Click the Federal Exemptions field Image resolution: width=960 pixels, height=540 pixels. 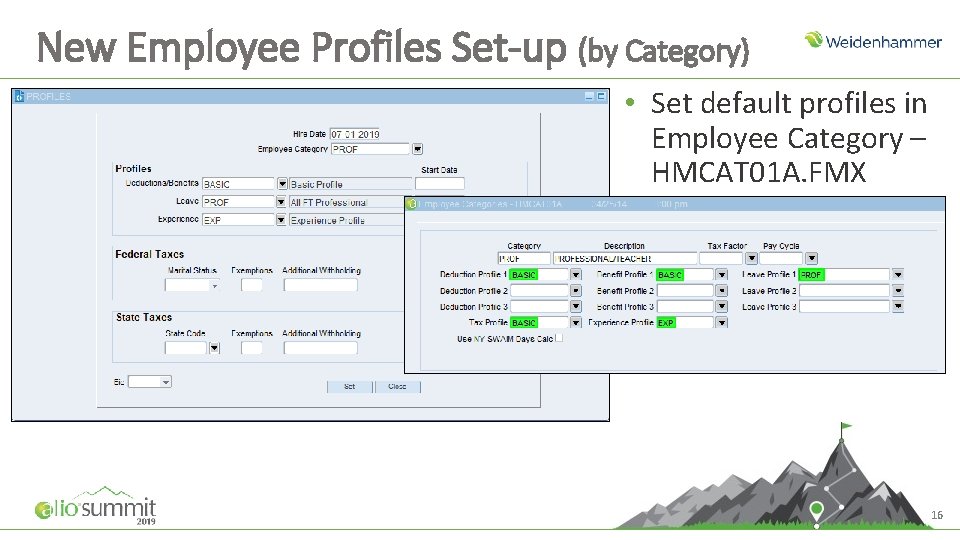click(252, 285)
